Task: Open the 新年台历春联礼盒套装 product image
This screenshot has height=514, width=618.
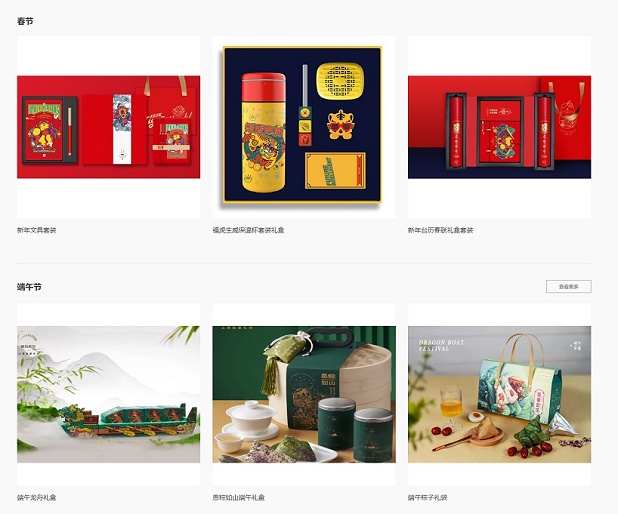Action: (x=499, y=127)
